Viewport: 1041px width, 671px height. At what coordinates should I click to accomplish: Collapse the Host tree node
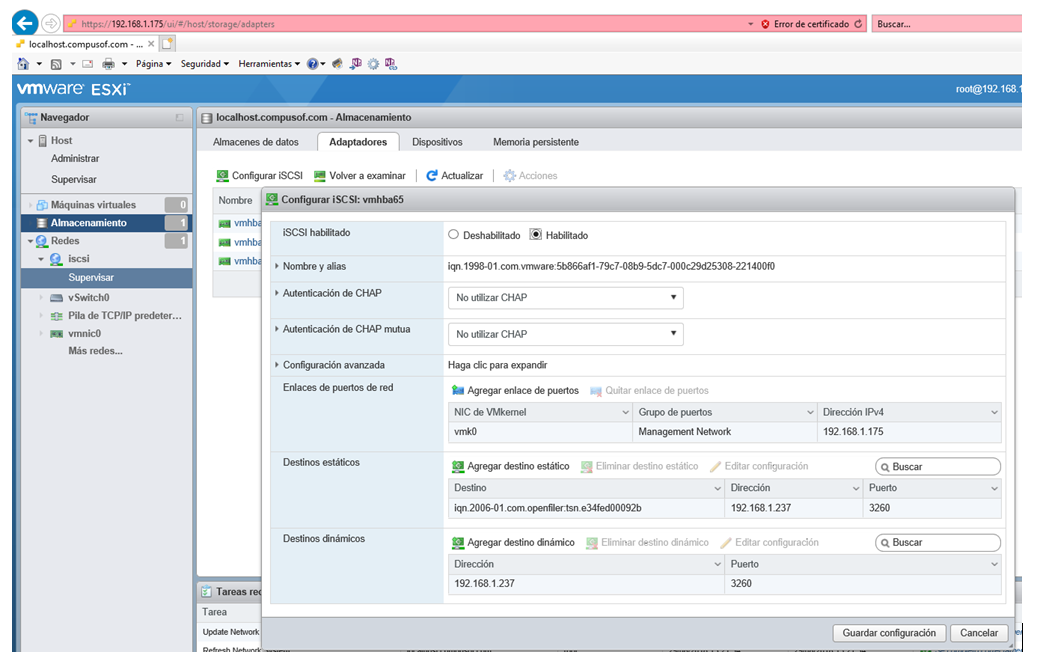(31, 141)
